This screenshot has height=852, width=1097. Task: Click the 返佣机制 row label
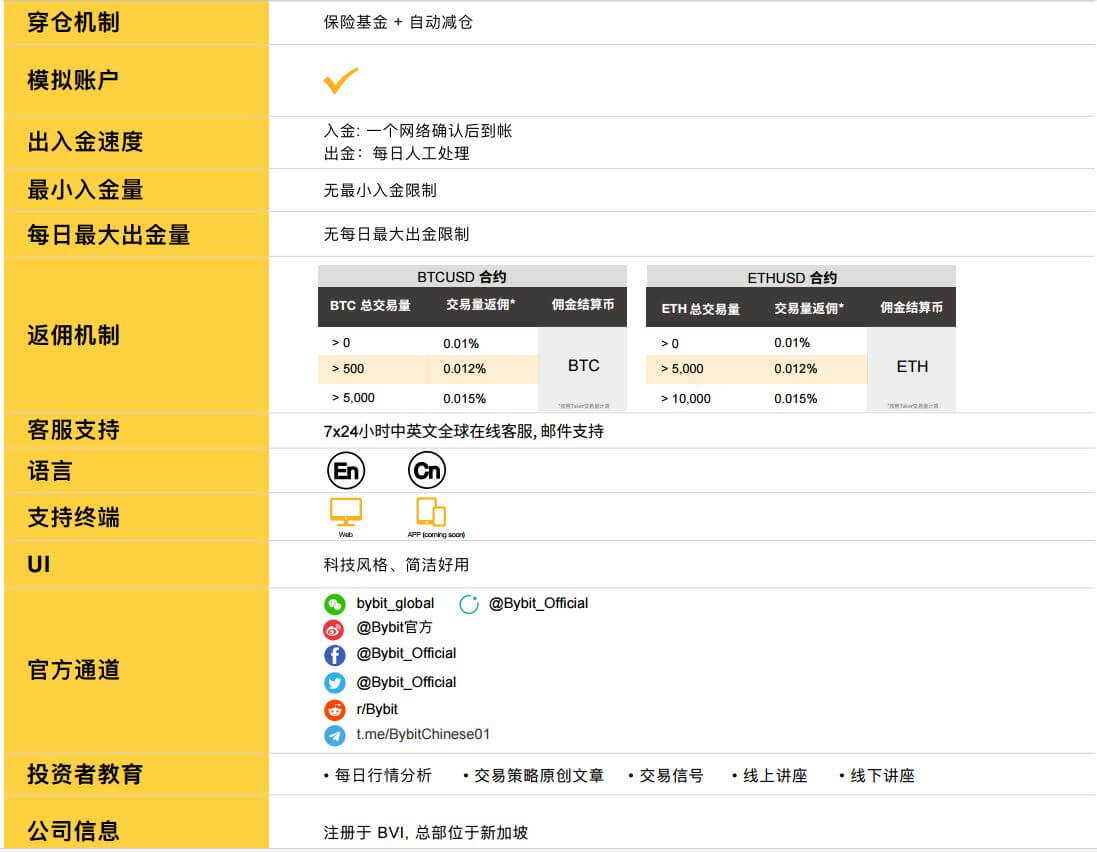coord(73,335)
